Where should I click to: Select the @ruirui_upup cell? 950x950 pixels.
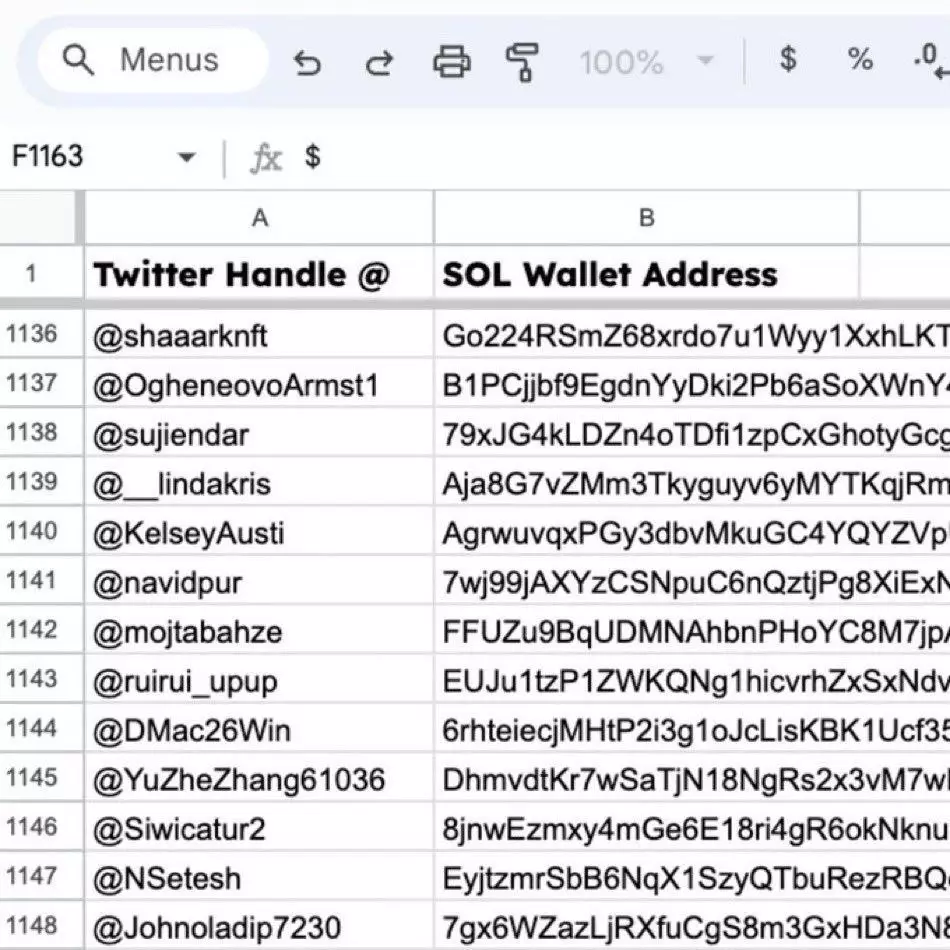pos(259,681)
